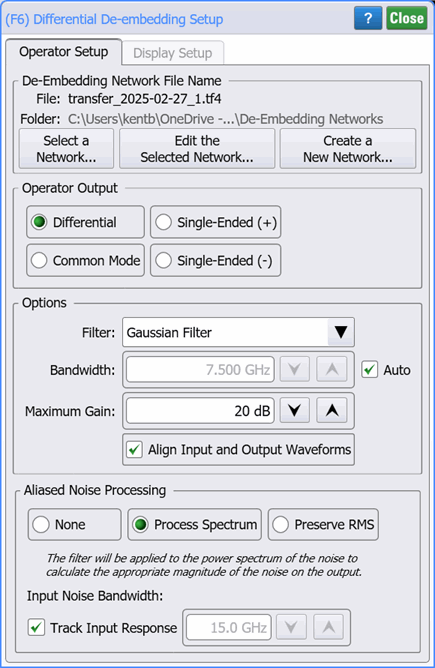Click Input Noise Bandwidth up arrow
Viewport: 435px width, 668px height.
pyautogui.click(x=328, y=627)
